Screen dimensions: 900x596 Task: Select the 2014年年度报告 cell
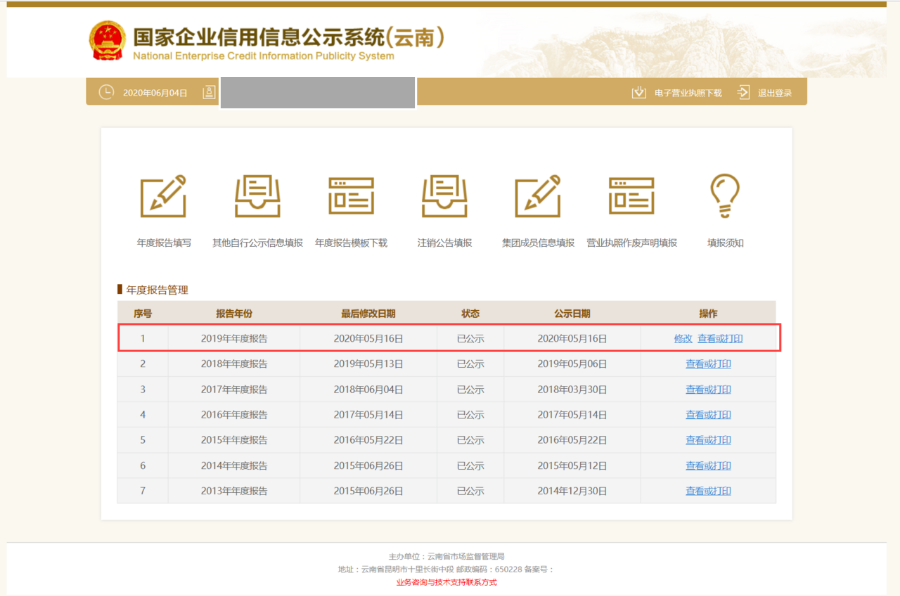pyautogui.click(x=234, y=466)
